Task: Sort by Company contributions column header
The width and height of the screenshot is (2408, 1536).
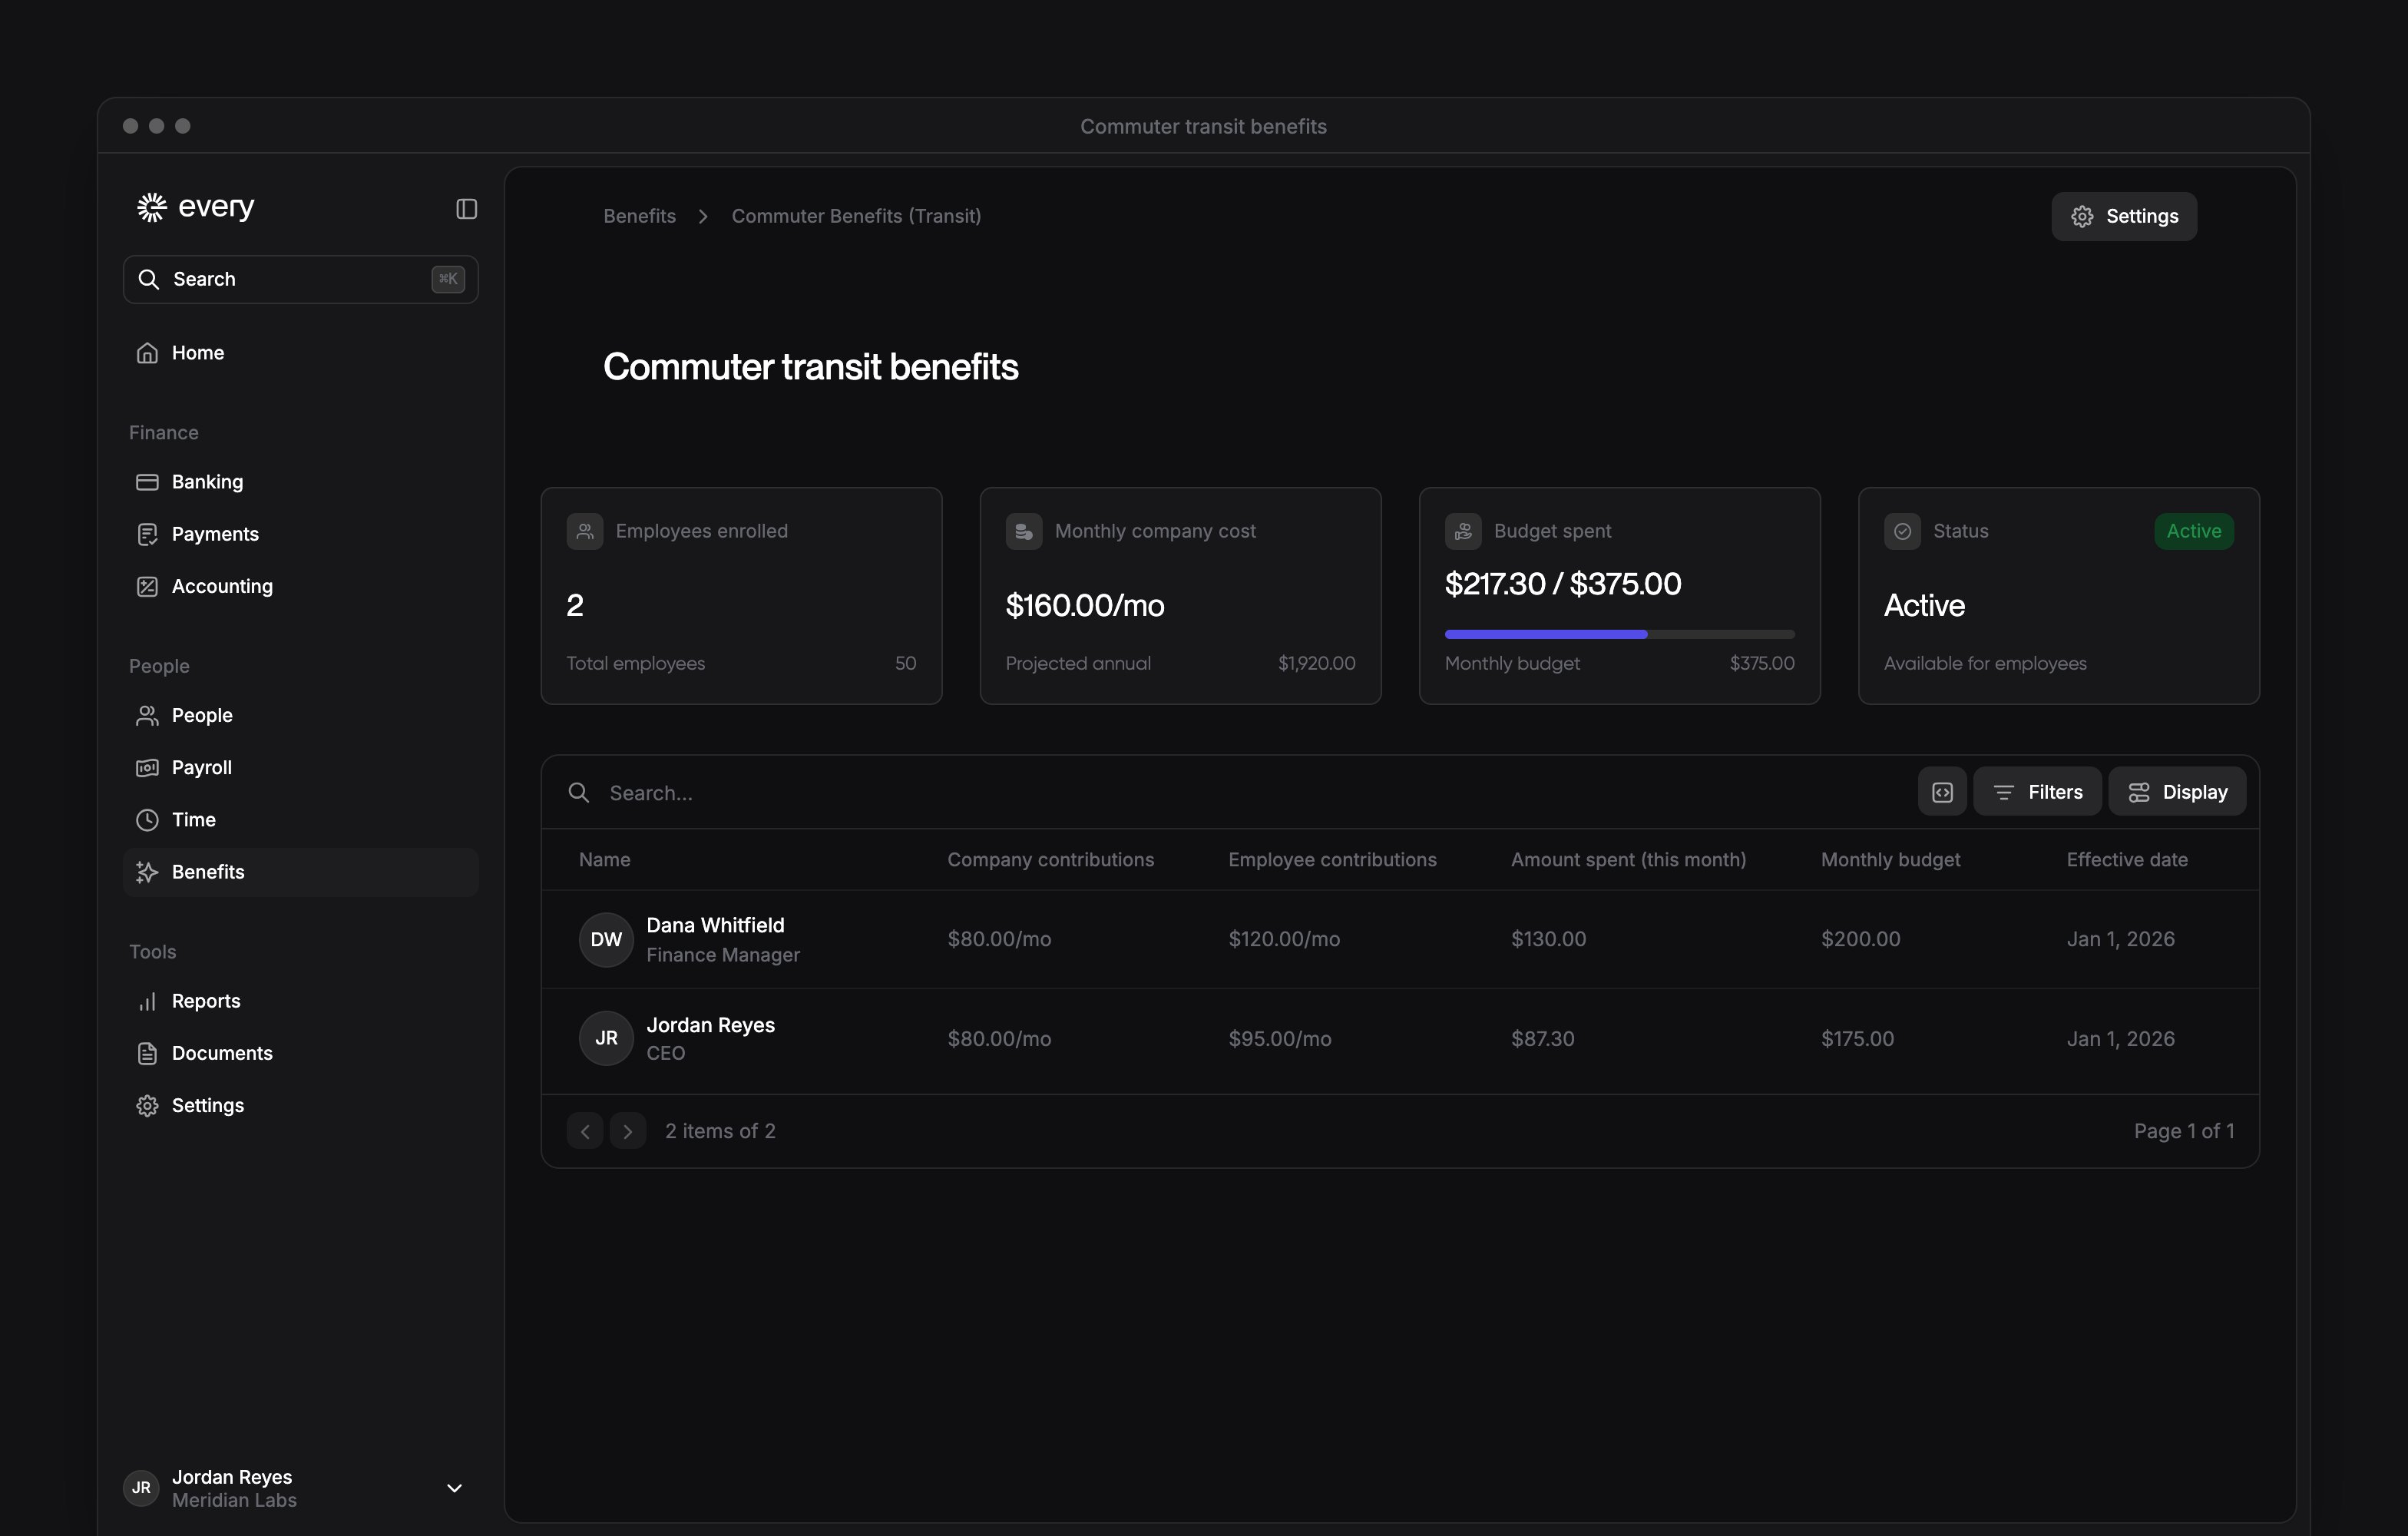Action: click(1050, 860)
